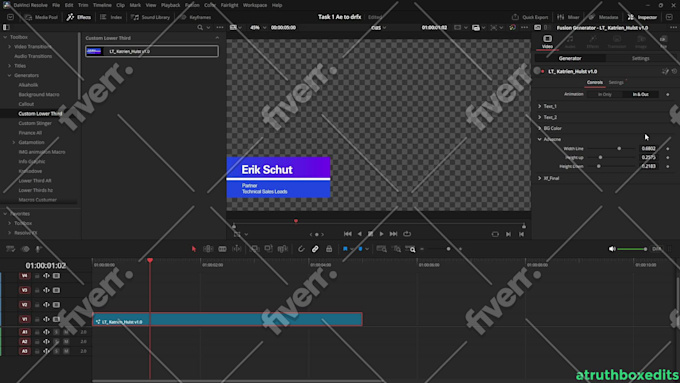The image size is (680, 383).
Task: Open the Playback menu
Action: pyautogui.click(x=170, y=5)
